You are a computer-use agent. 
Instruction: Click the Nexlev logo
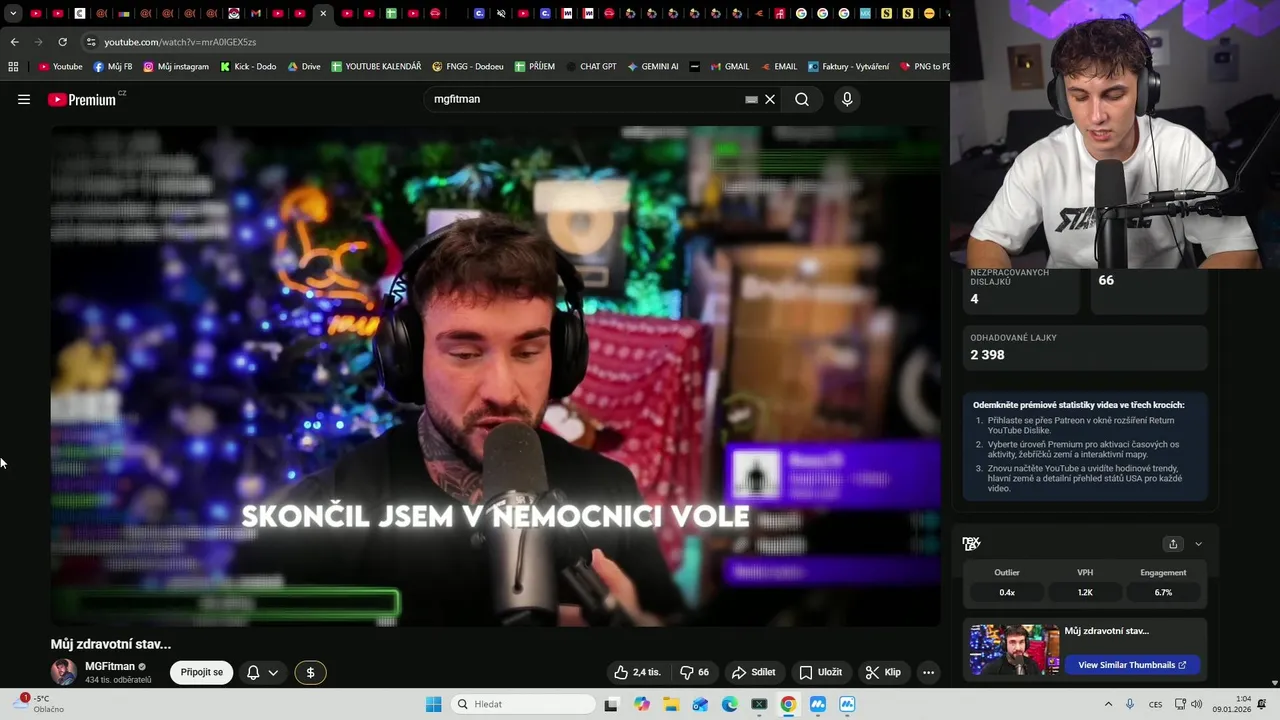[971, 544]
